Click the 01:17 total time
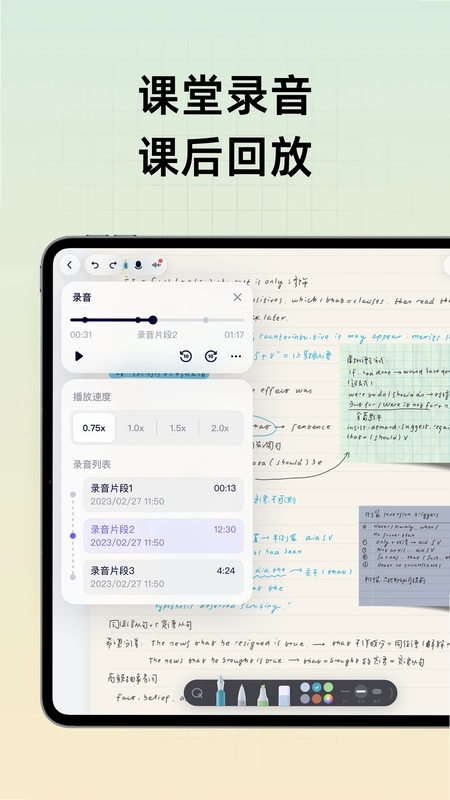The width and height of the screenshot is (450, 800). (x=234, y=335)
